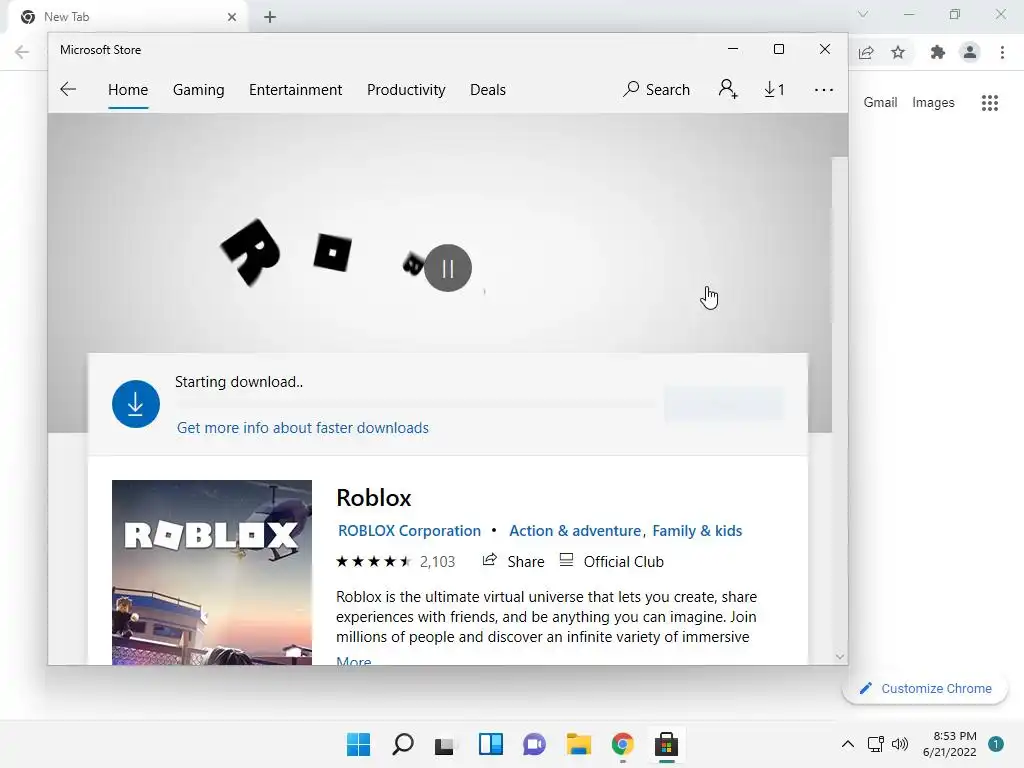
Task: Click the Search button in Microsoft Store
Action: tap(656, 89)
